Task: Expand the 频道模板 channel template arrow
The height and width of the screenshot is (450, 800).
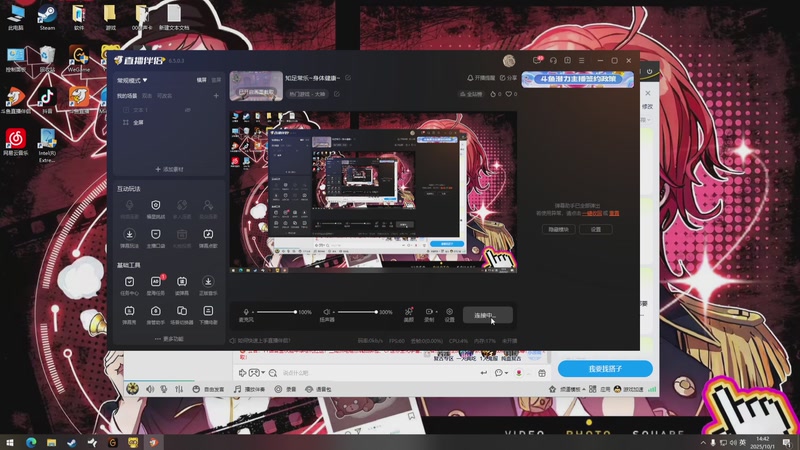Action: (584, 389)
